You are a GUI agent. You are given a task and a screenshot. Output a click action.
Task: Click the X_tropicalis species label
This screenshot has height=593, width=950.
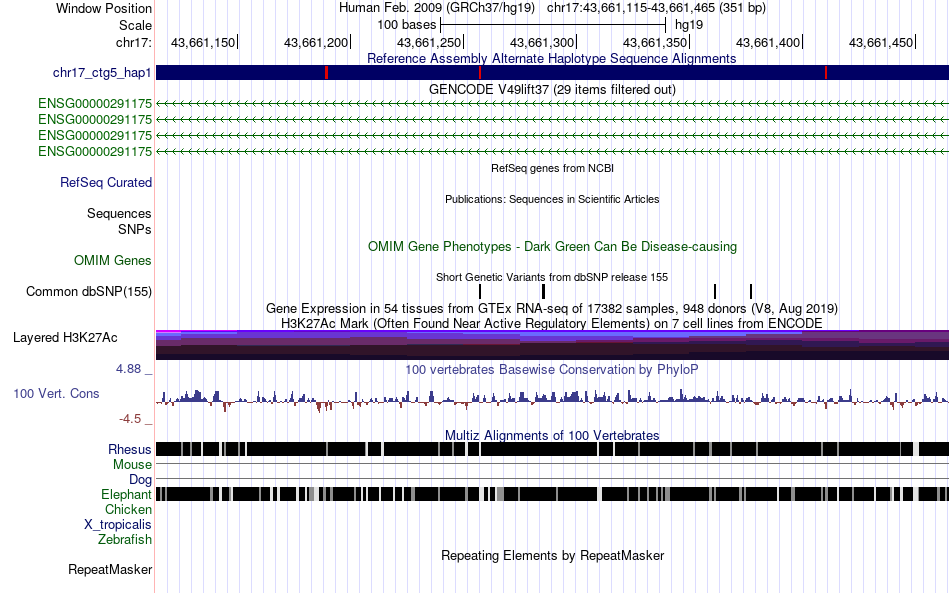click(118, 525)
